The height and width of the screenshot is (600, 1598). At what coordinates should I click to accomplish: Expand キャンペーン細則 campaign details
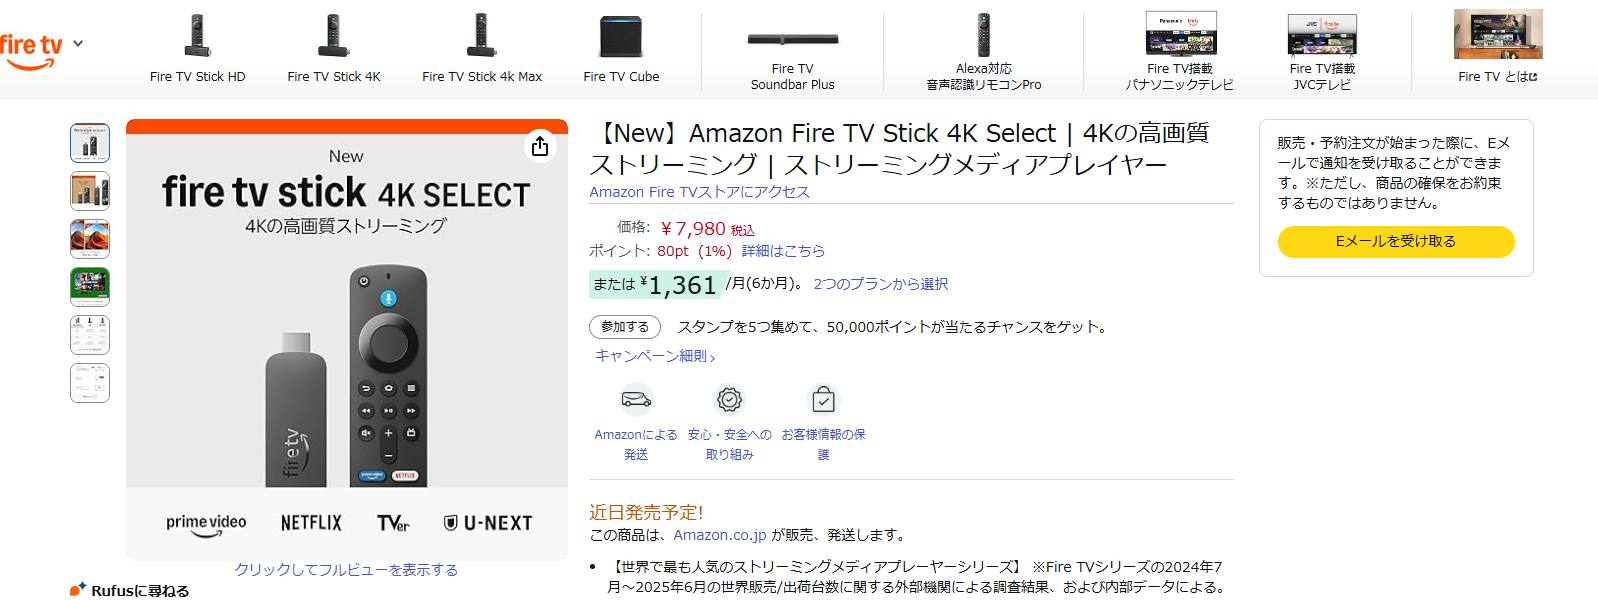pyautogui.click(x=655, y=356)
